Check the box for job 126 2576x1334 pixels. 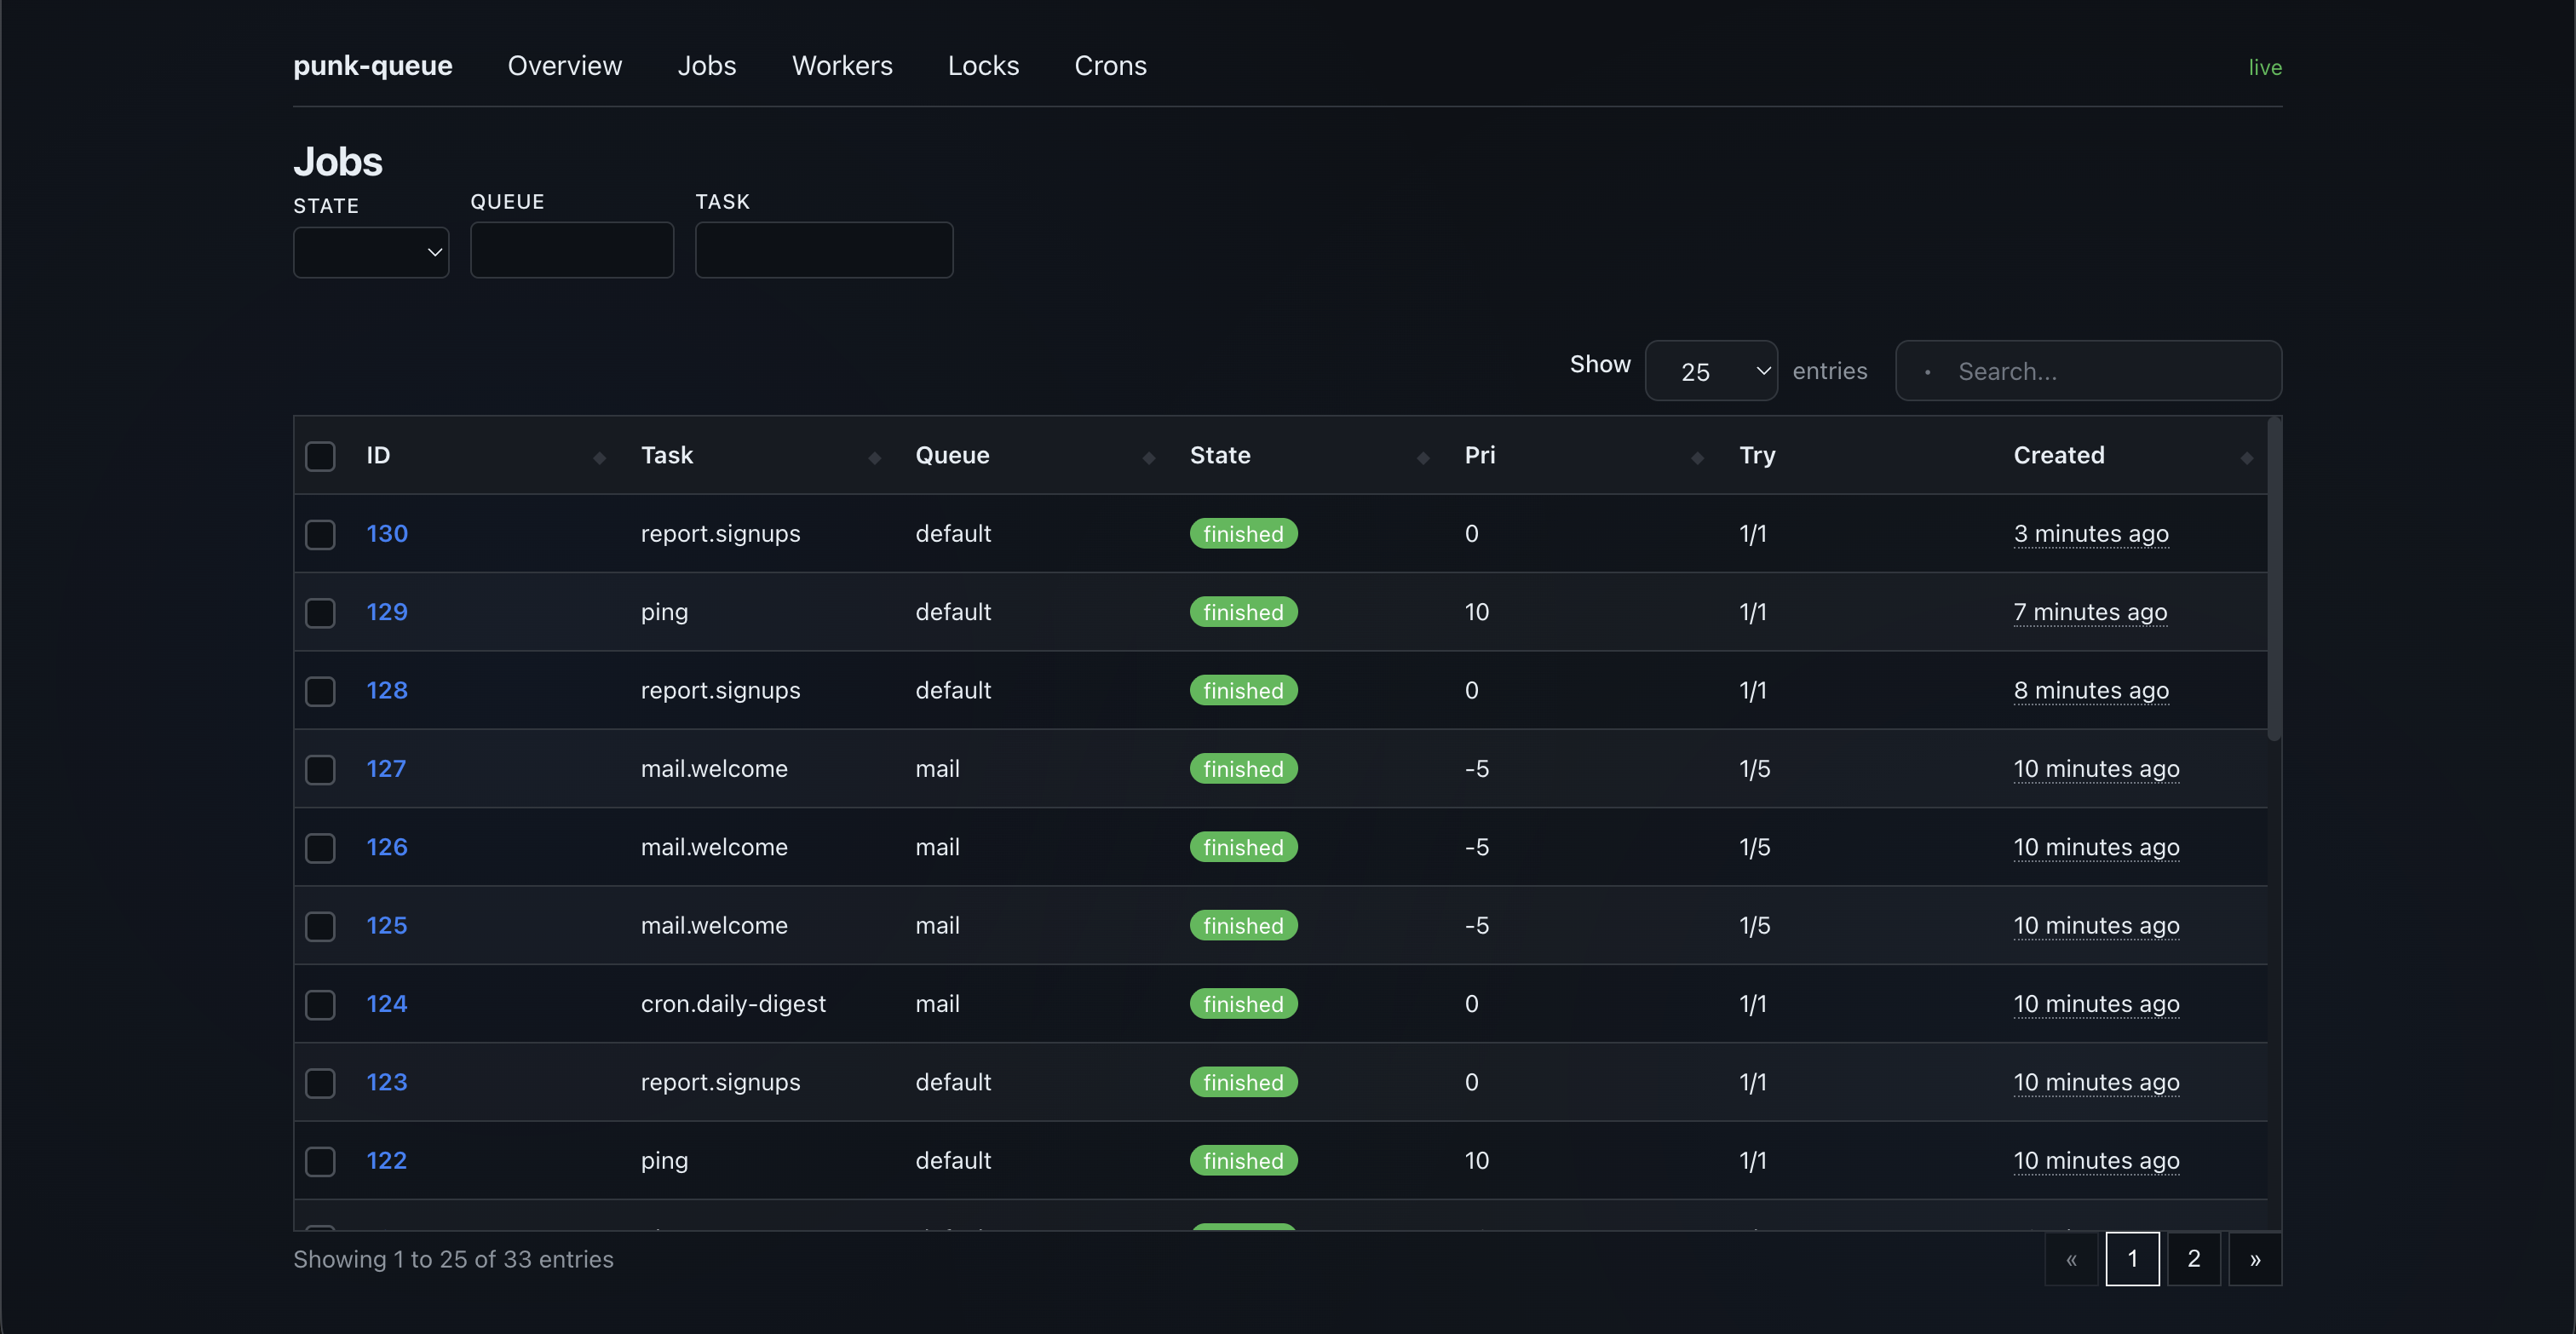tap(320, 847)
